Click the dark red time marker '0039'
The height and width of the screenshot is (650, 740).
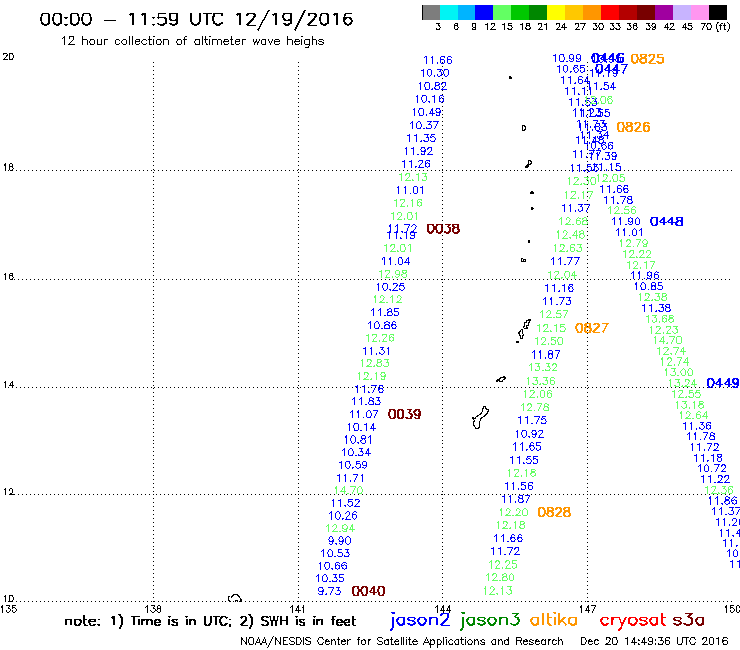(404, 414)
